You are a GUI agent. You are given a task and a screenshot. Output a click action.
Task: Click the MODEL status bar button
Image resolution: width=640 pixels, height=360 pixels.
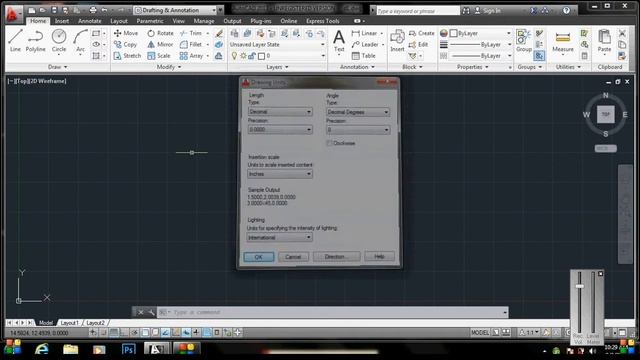(480, 333)
